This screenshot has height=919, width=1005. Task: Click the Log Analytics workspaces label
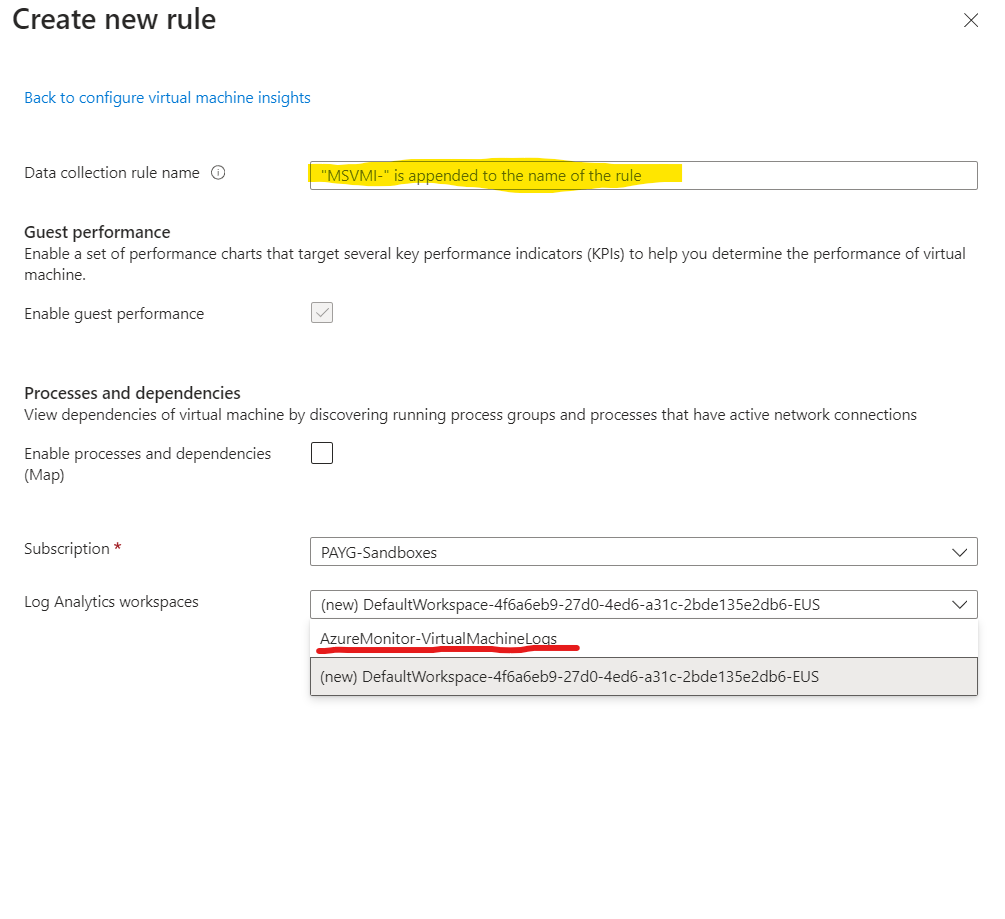(x=111, y=602)
